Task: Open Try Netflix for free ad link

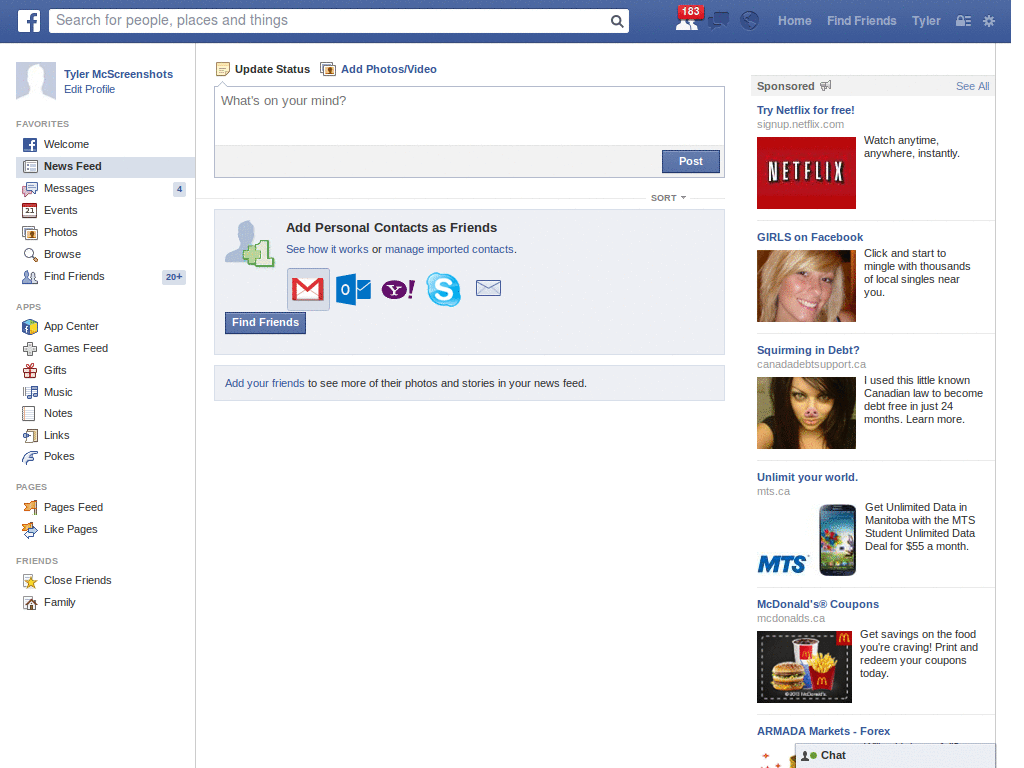Action: [x=805, y=110]
